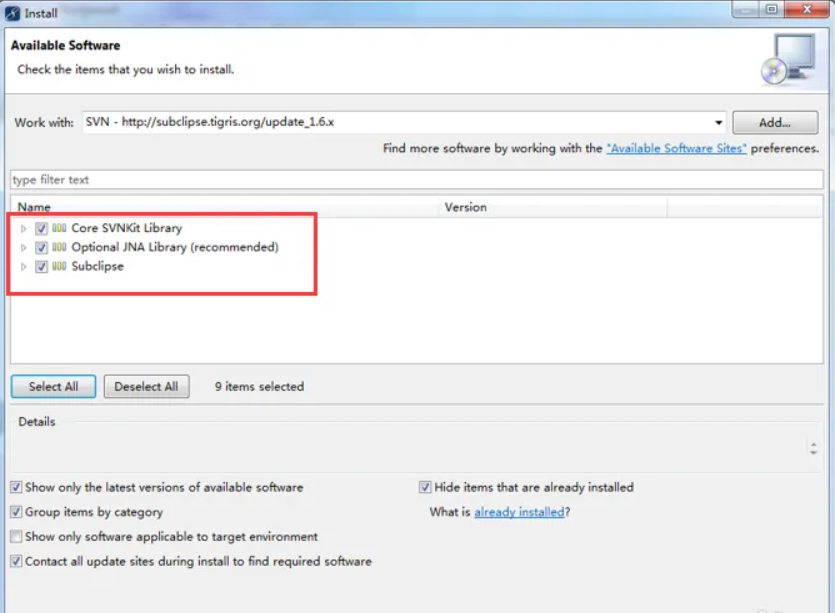Click the 9 items selected label
Screen dimensions: 835x613
pos(259,387)
